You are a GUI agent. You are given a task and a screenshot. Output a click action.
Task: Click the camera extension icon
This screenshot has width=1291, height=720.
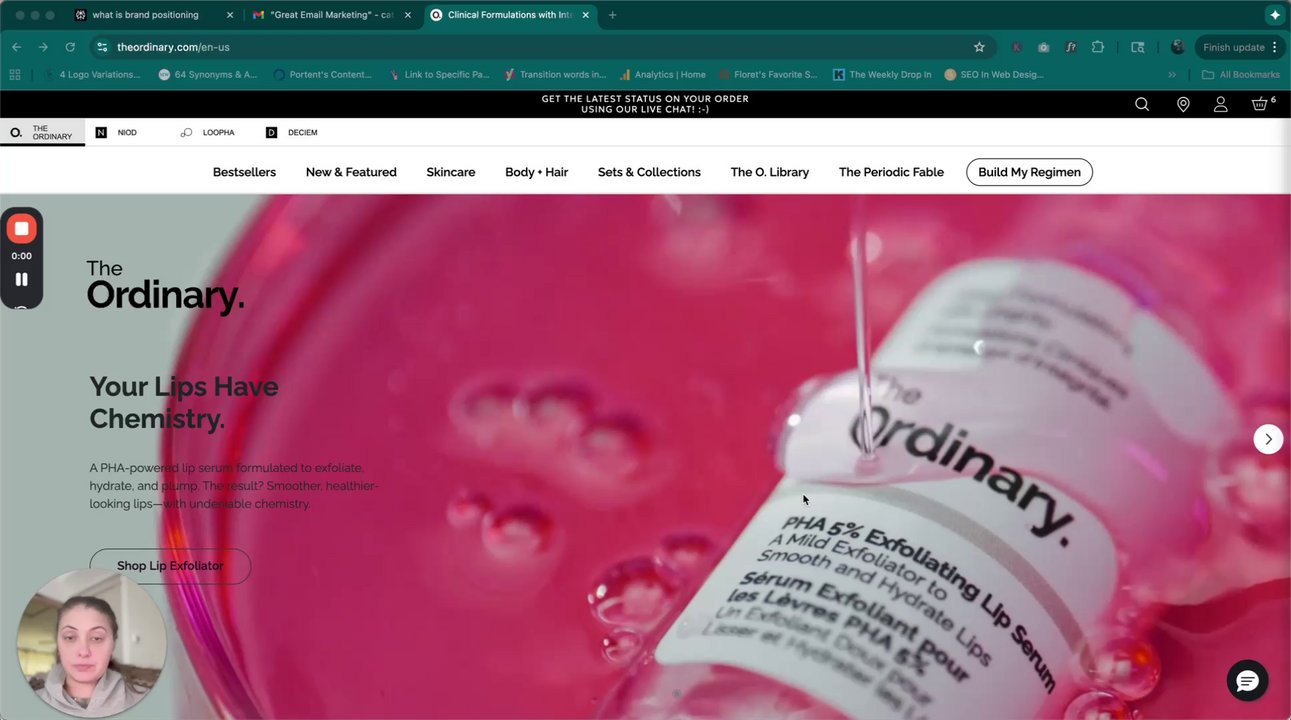(1044, 47)
